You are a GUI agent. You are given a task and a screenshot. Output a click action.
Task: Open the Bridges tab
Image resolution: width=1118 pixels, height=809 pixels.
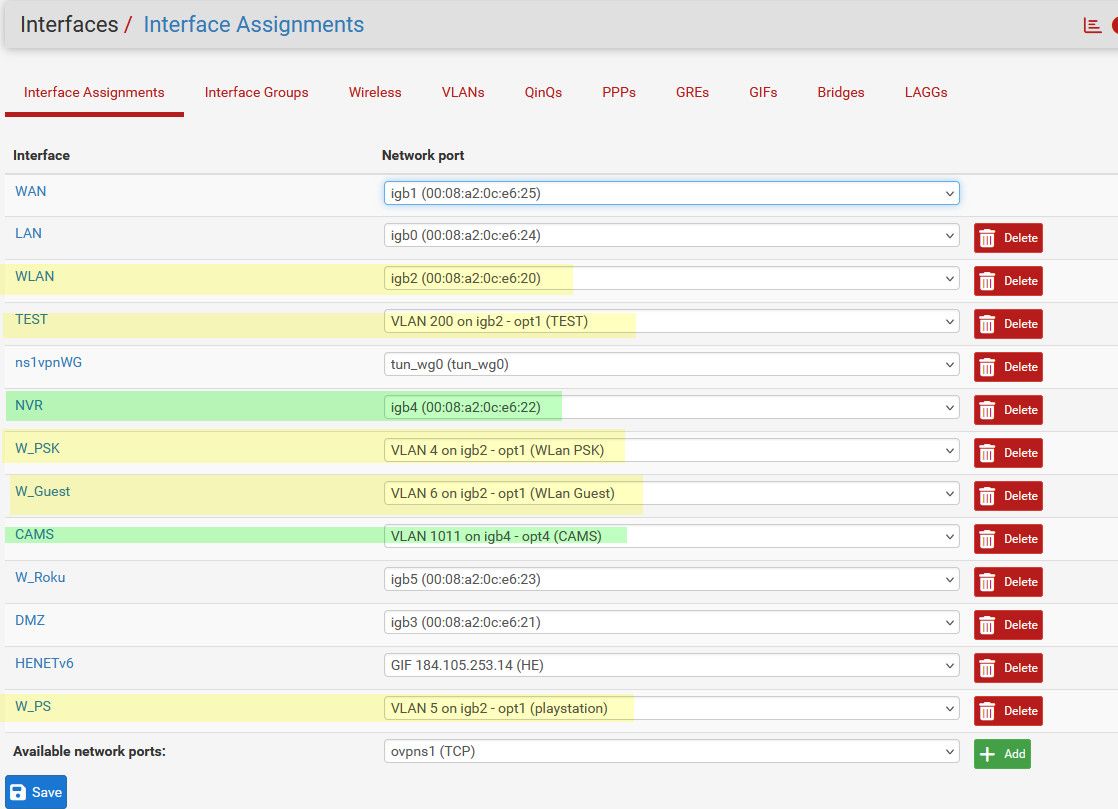(x=840, y=92)
